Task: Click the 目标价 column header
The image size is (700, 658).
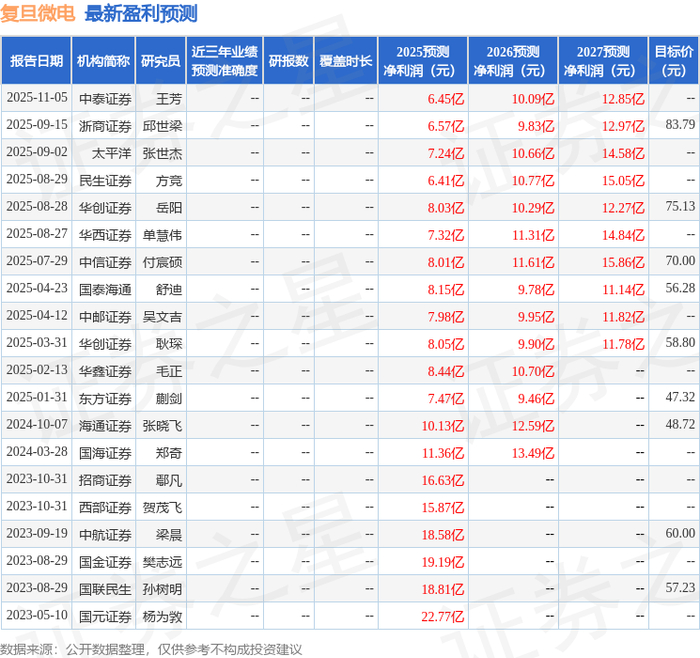Action: point(674,61)
